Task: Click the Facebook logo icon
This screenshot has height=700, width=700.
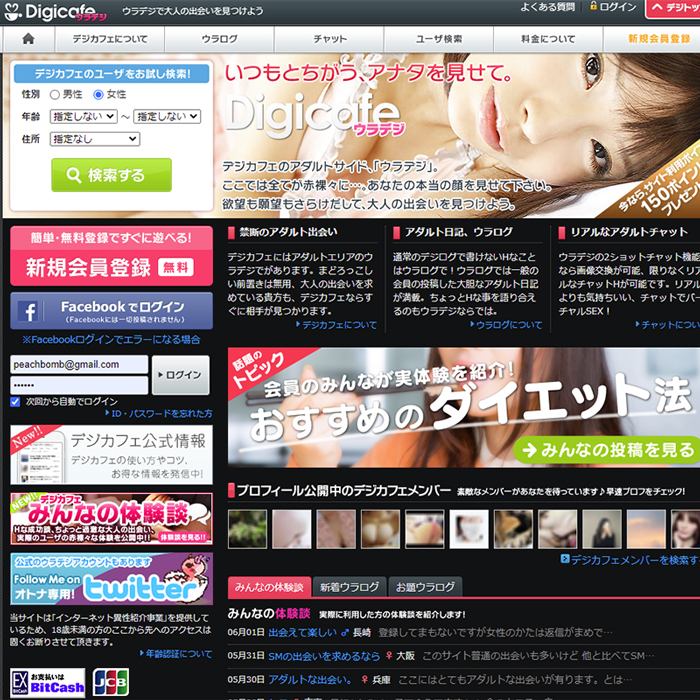Action: (x=28, y=311)
